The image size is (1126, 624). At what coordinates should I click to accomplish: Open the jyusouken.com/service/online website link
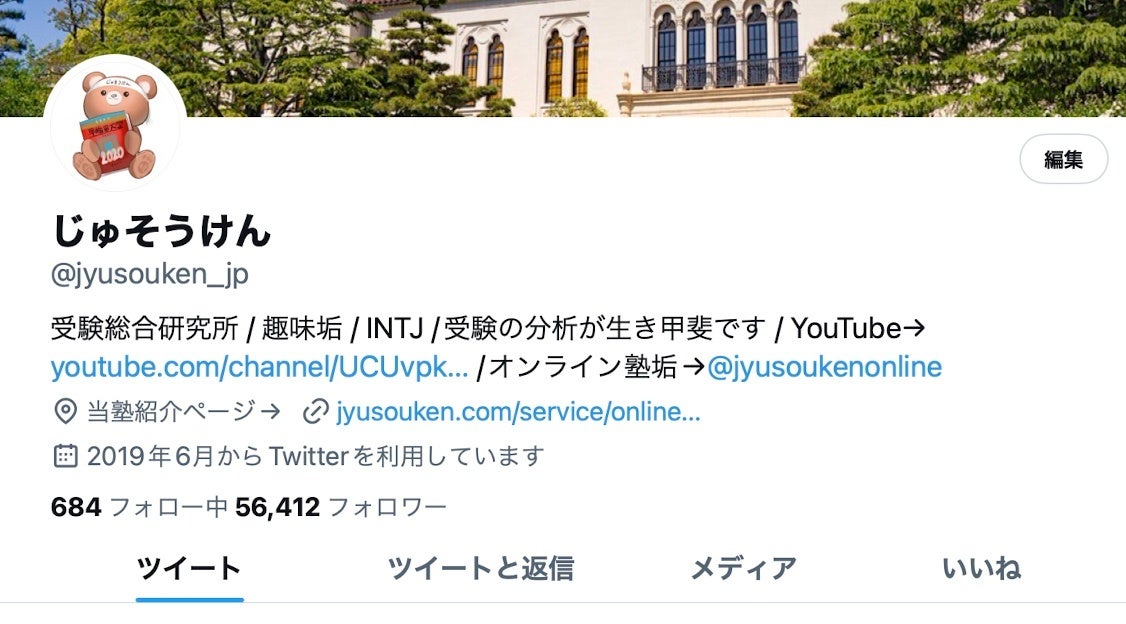pos(518,411)
